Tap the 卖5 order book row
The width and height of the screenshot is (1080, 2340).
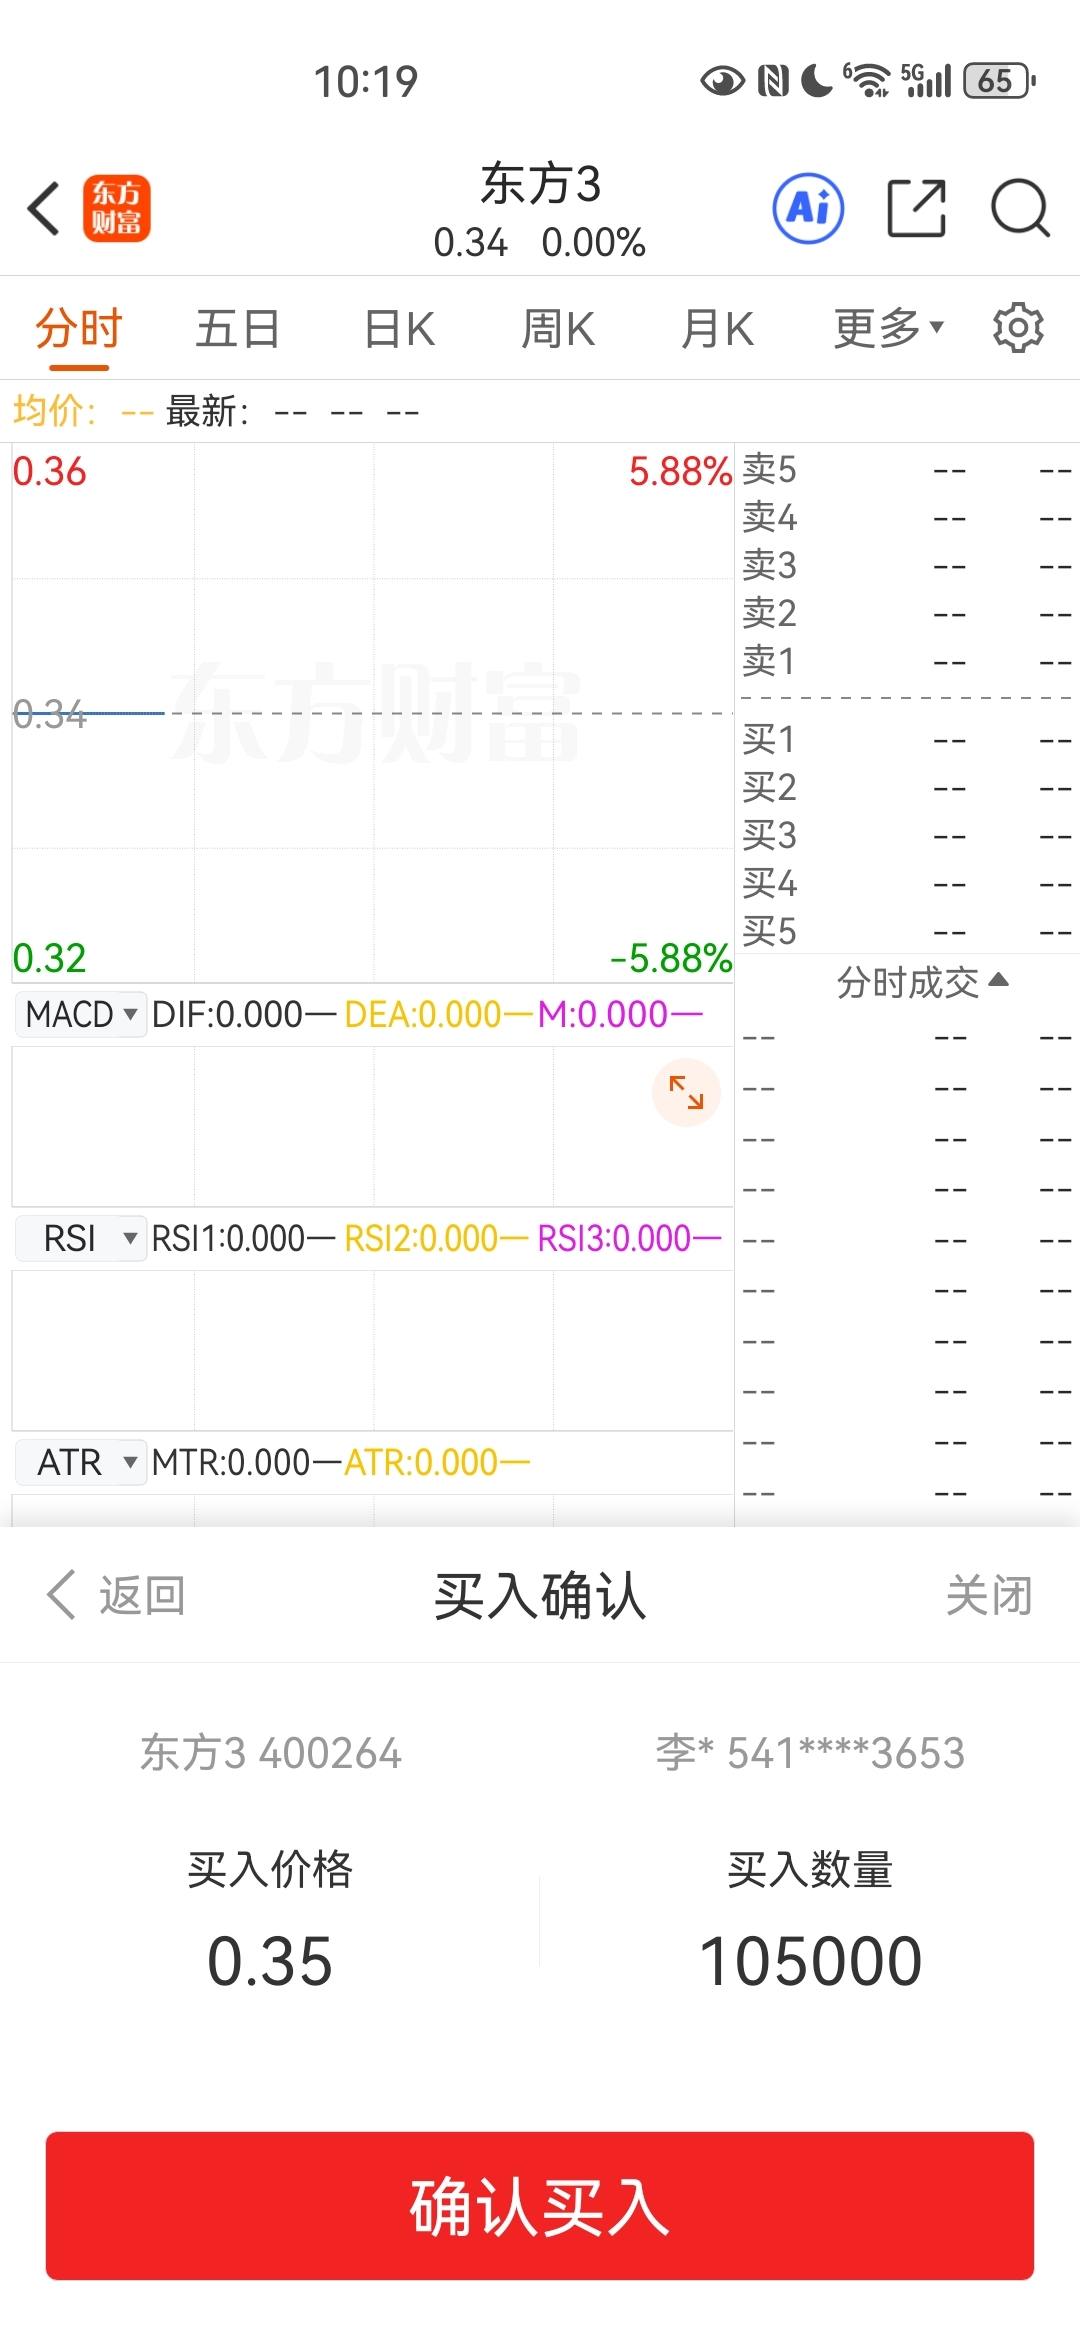click(x=907, y=469)
